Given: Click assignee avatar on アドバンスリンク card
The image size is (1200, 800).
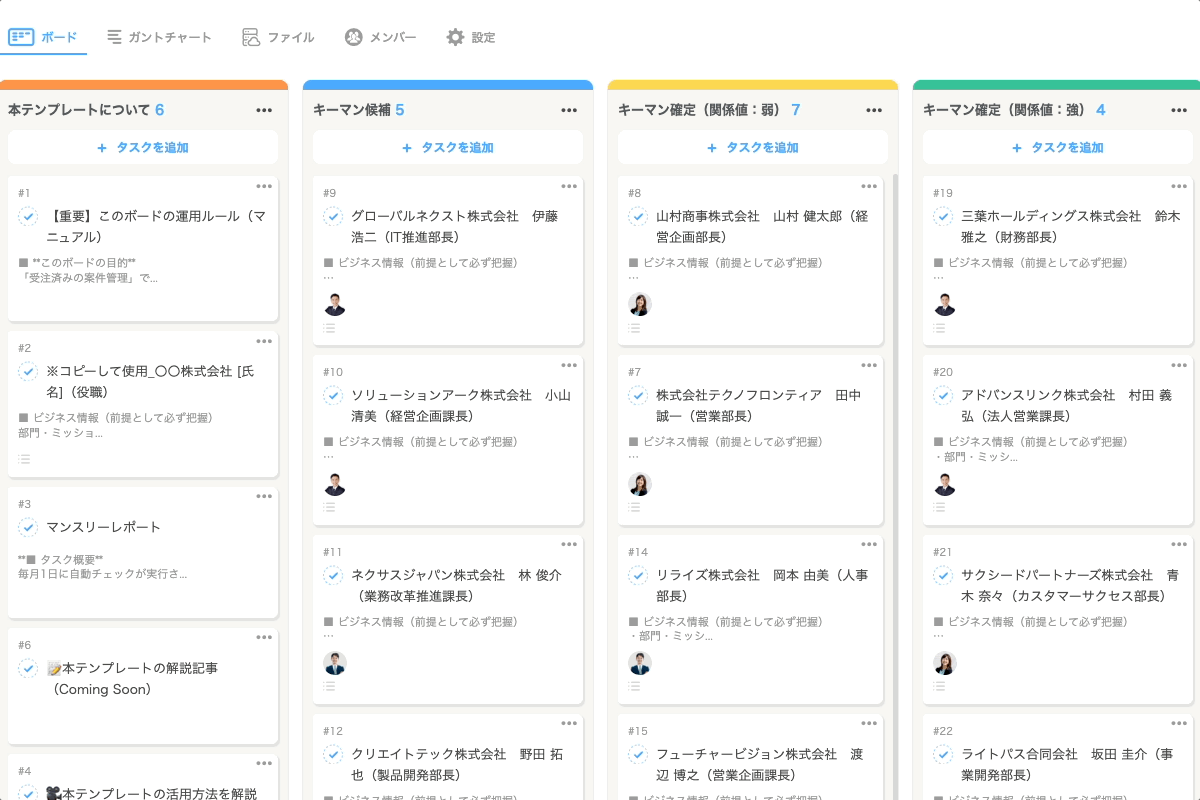Looking at the screenshot, I should (x=945, y=484).
